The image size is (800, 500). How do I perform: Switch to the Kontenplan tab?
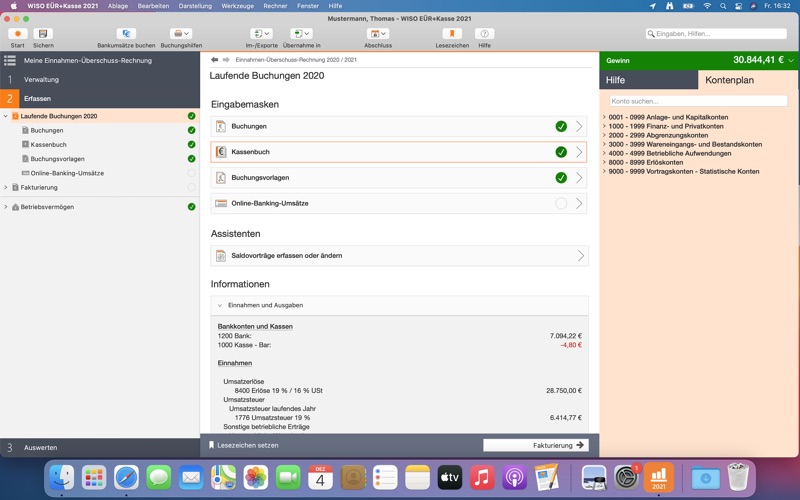point(747,80)
